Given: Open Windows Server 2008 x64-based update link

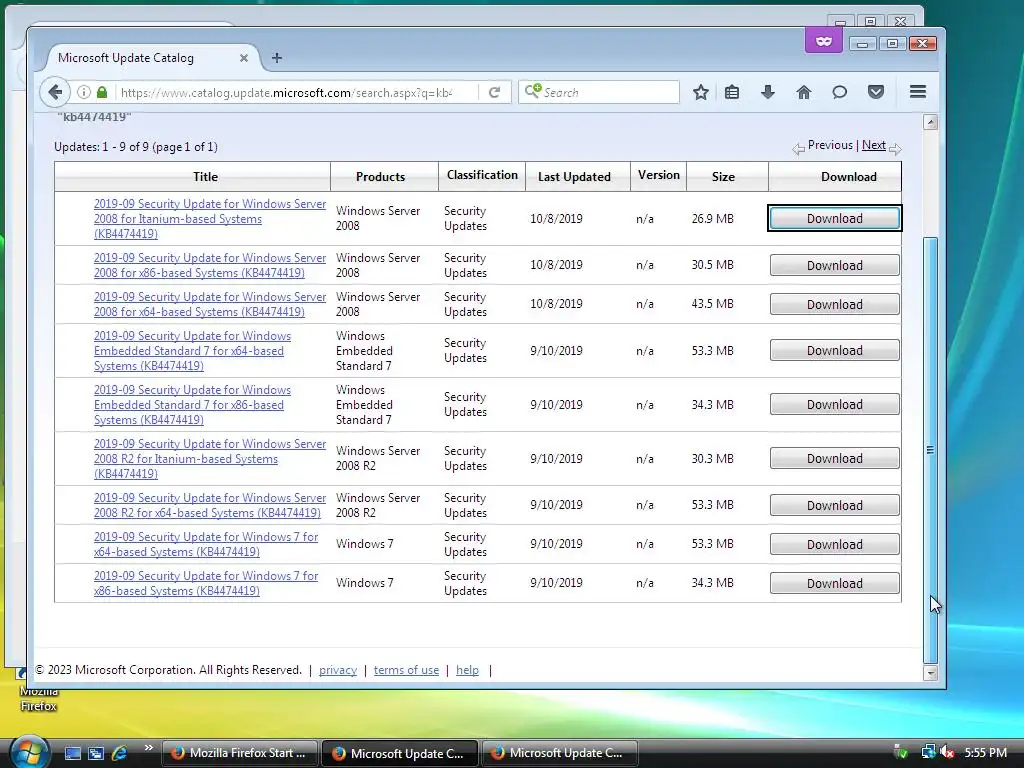Looking at the screenshot, I should tap(210, 304).
